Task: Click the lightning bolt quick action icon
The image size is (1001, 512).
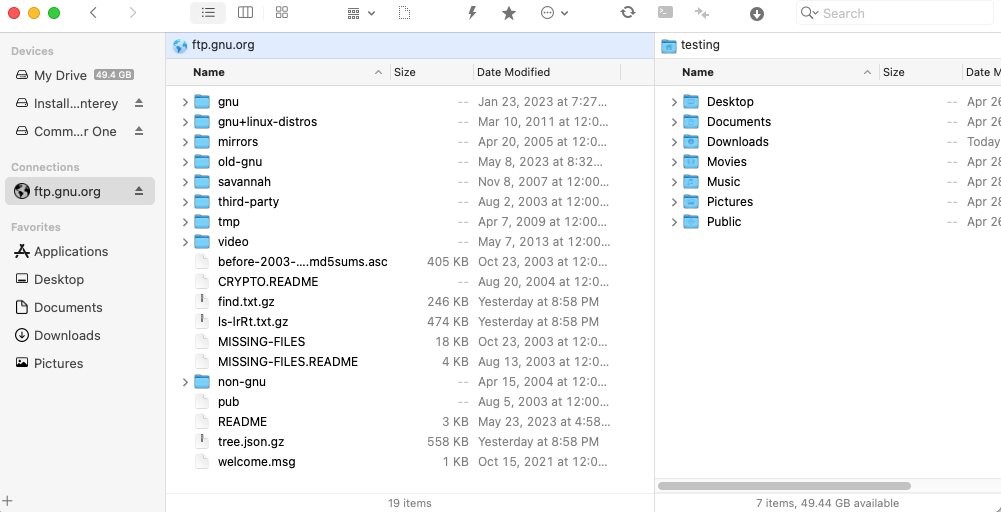Action: [x=472, y=13]
